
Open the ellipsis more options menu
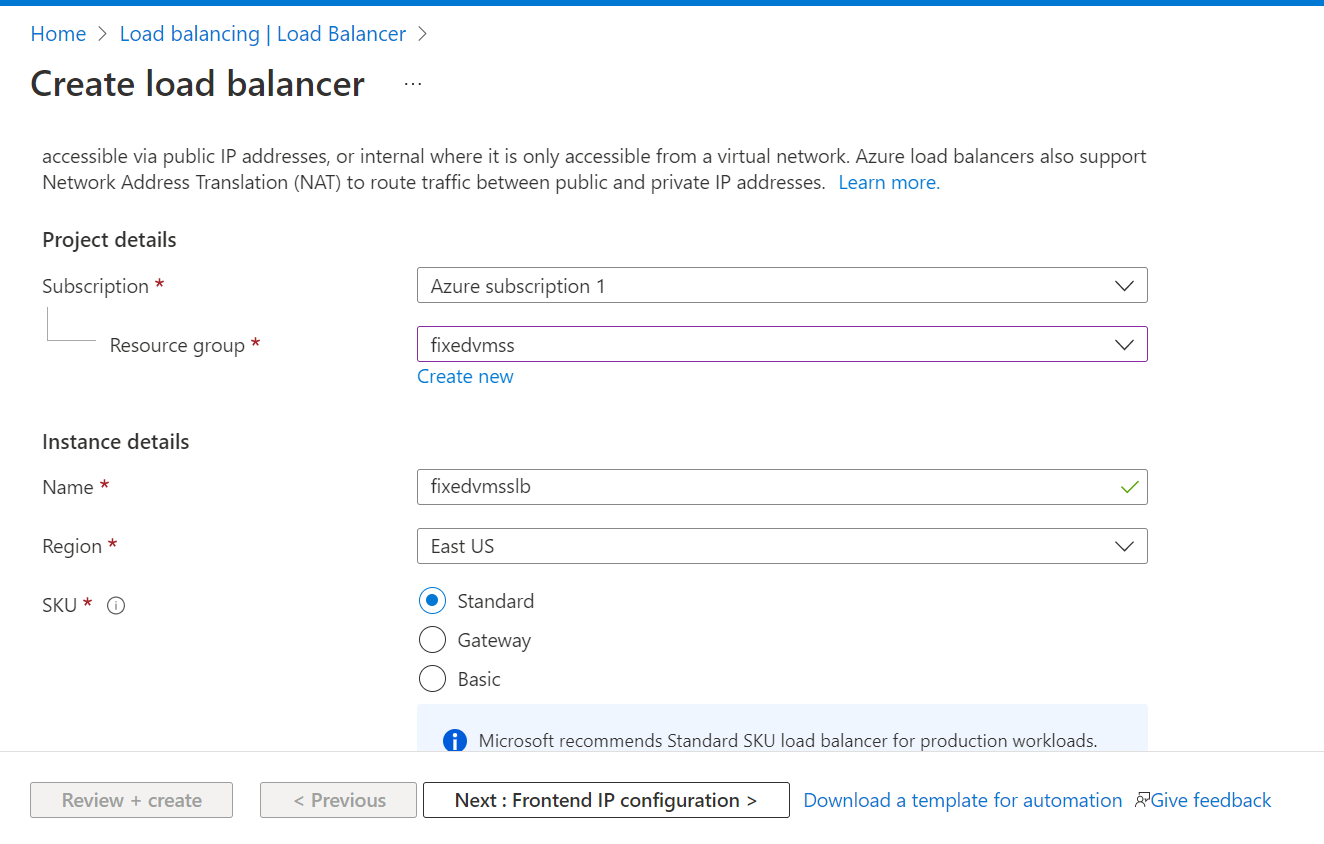point(413,84)
